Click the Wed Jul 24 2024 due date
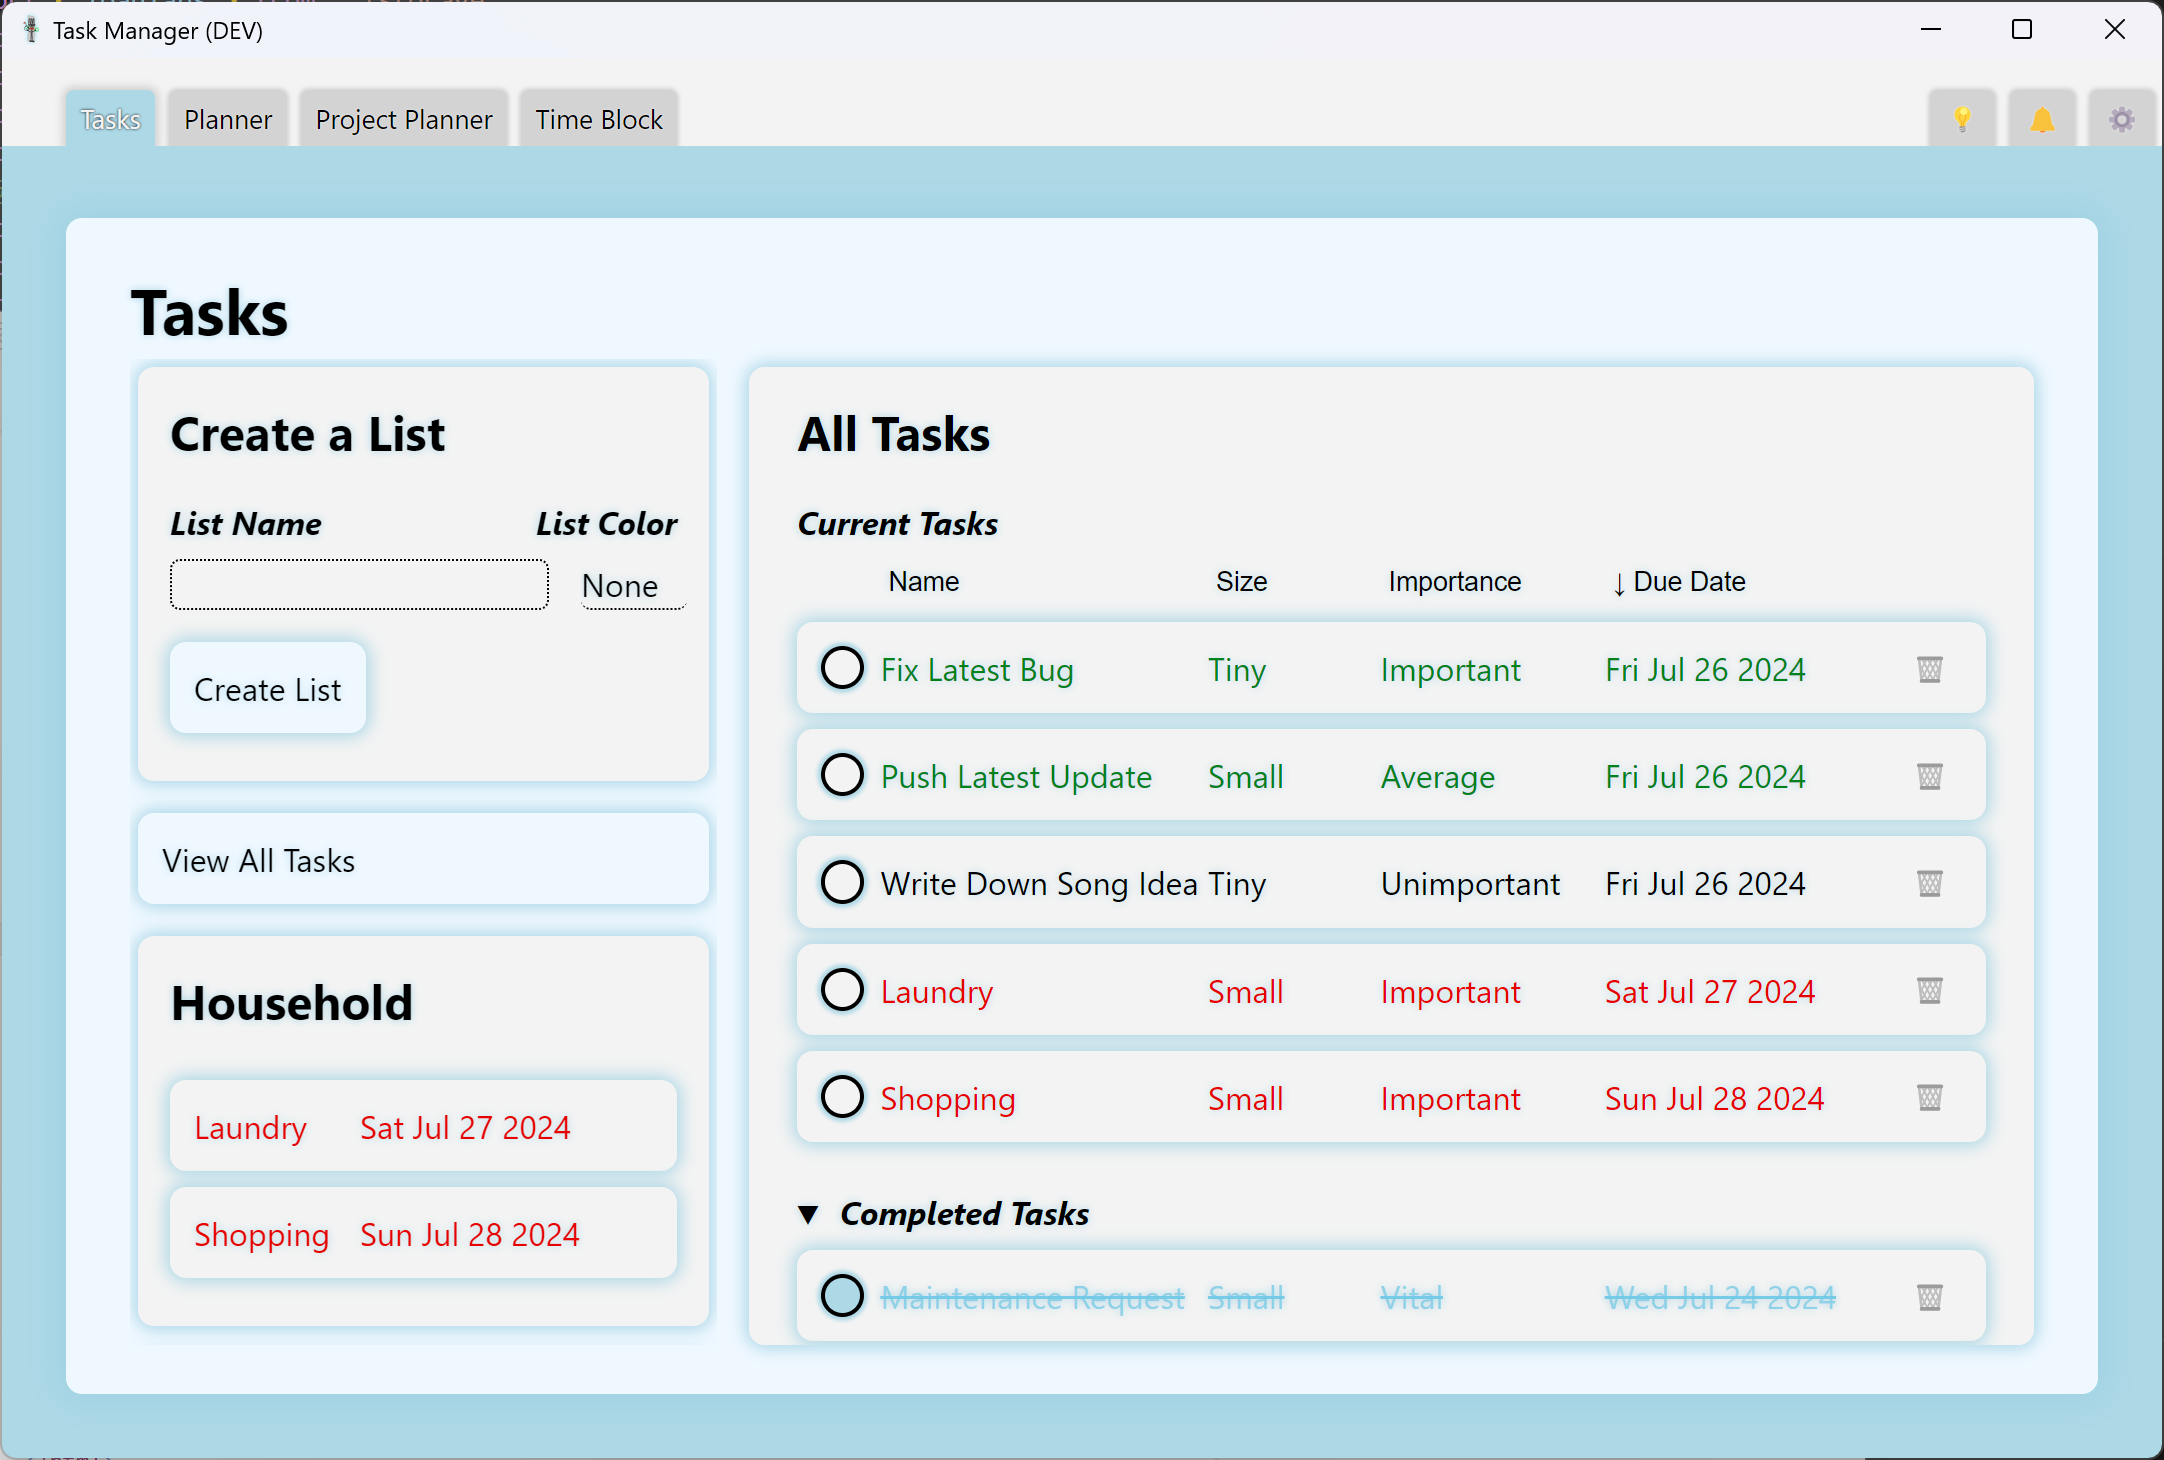This screenshot has height=1460, width=2164. point(1720,1298)
